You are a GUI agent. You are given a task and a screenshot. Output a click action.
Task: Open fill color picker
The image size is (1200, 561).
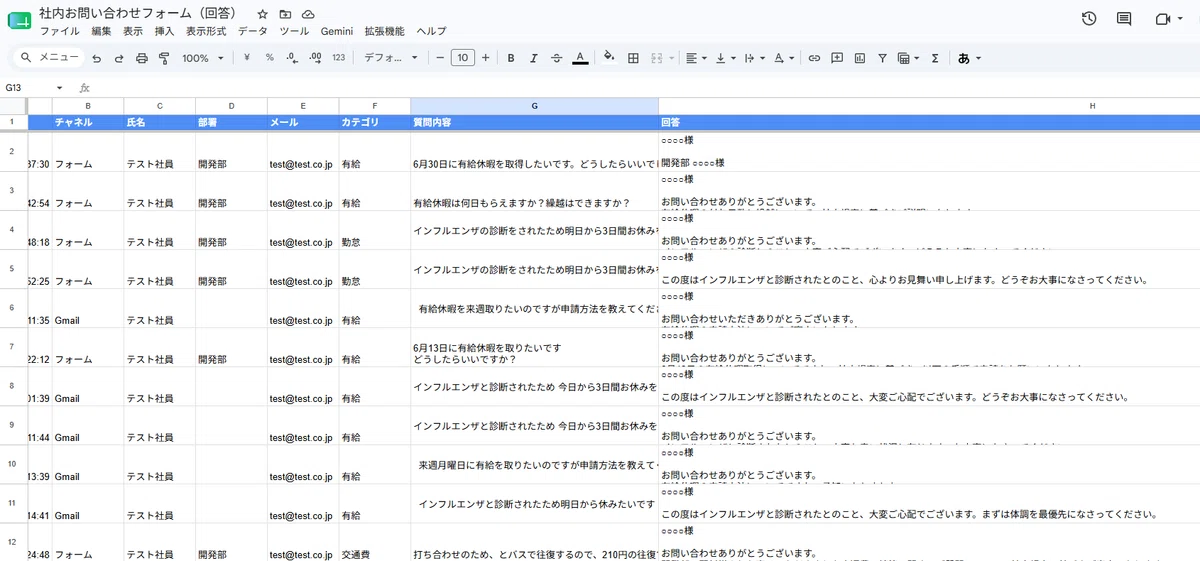[609, 58]
